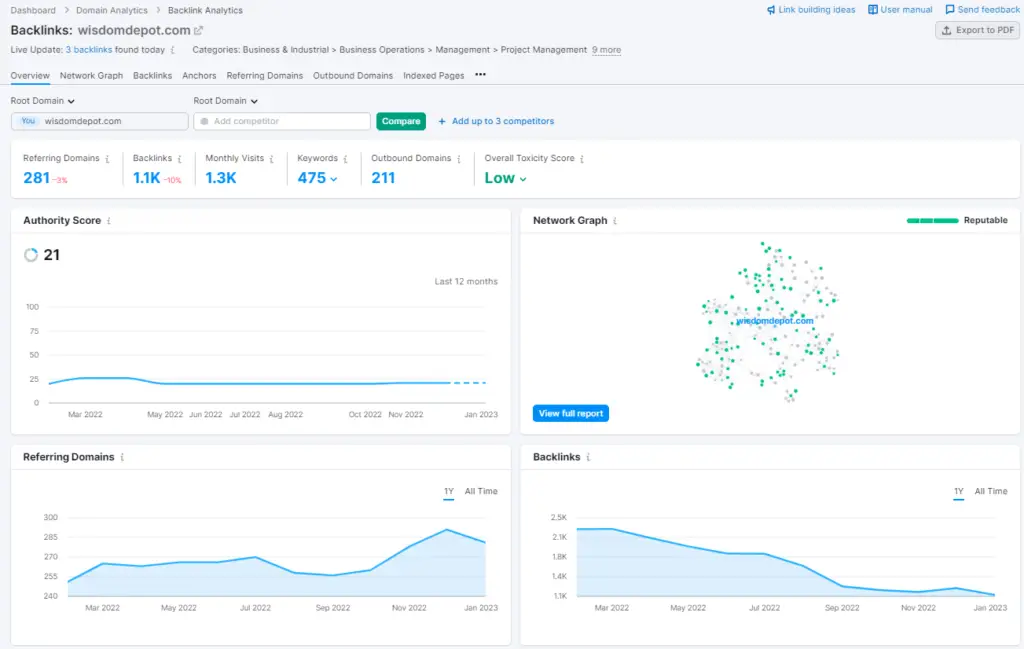Click info icon next to Keywords
1024x649 pixels.
(345, 159)
